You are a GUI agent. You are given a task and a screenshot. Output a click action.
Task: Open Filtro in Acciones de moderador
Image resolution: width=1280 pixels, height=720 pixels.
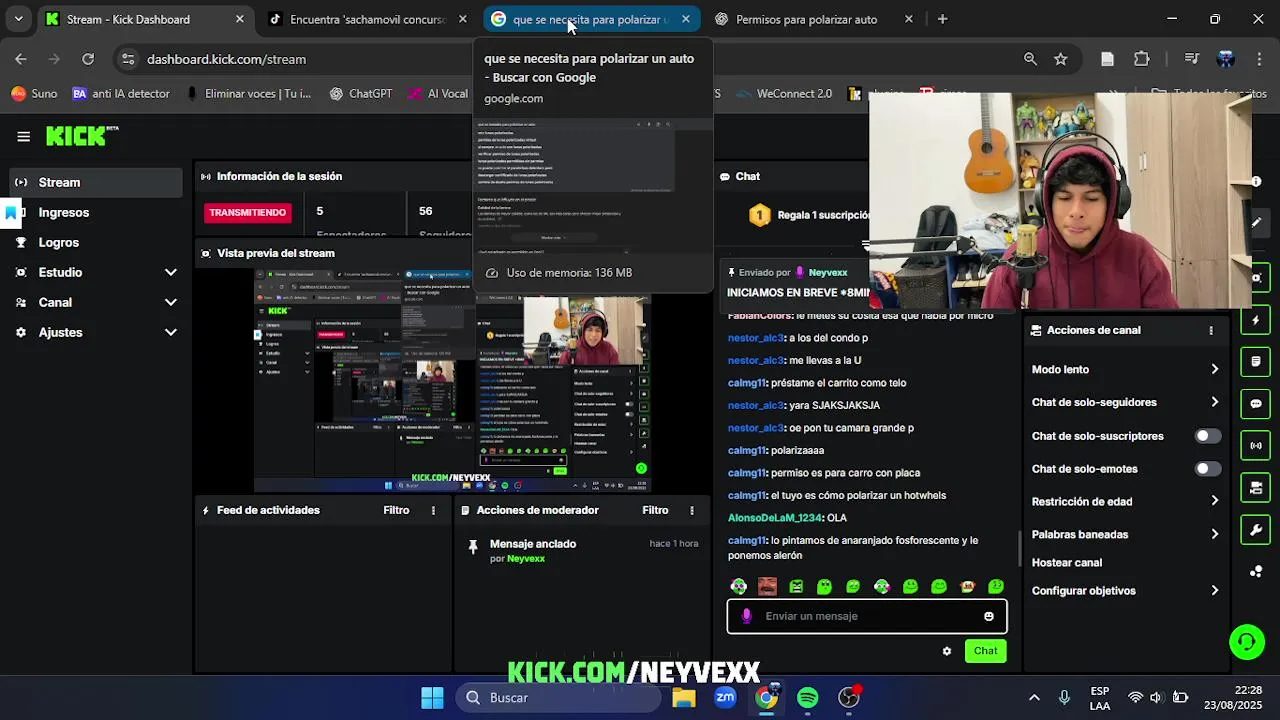pyautogui.click(x=655, y=510)
